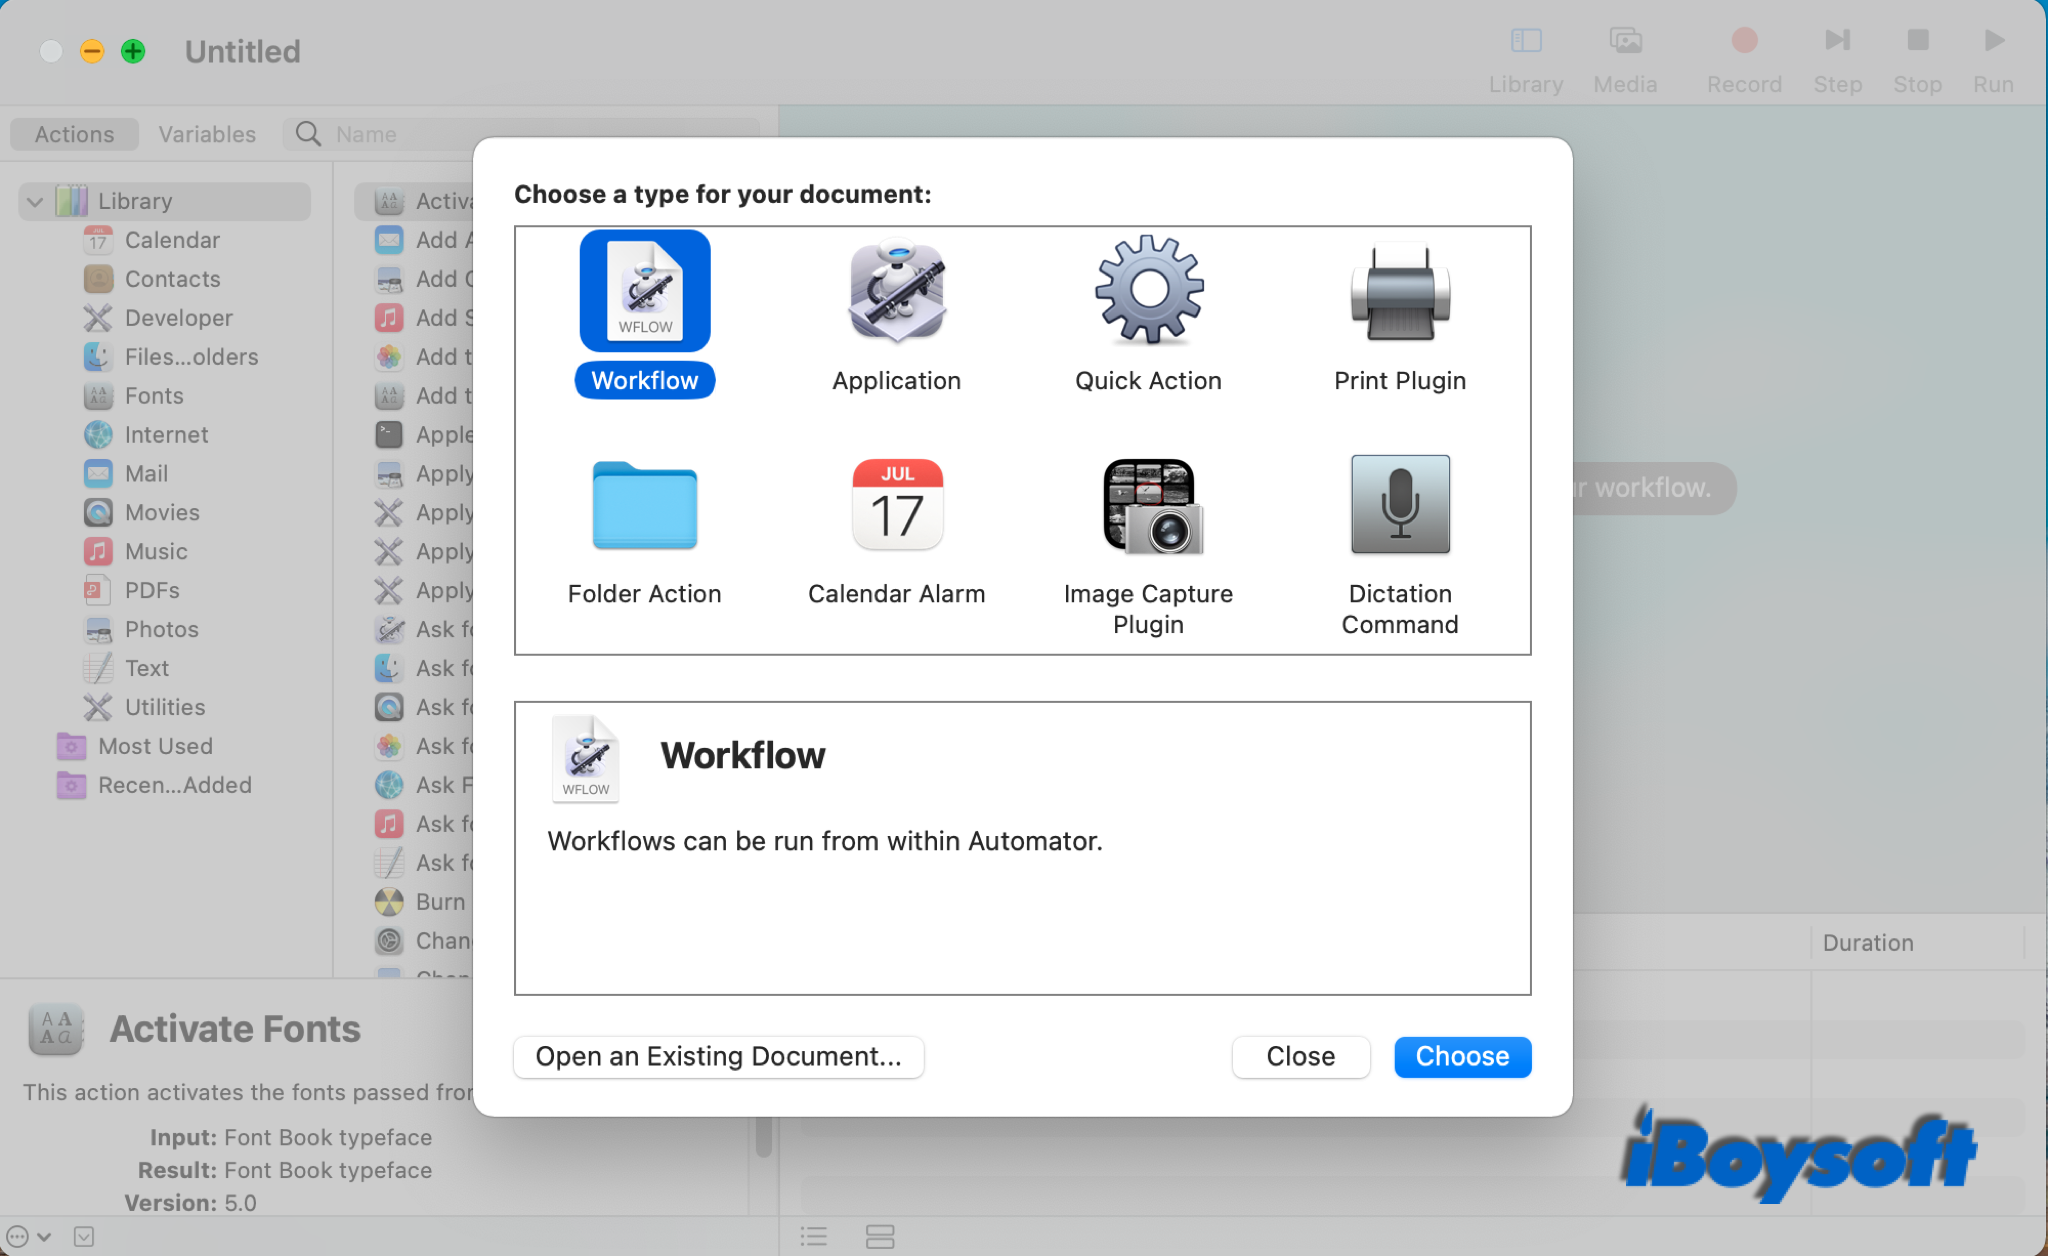Select the Print Plugin printer icon
This screenshot has width=2048, height=1256.
click(x=1399, y=291)
